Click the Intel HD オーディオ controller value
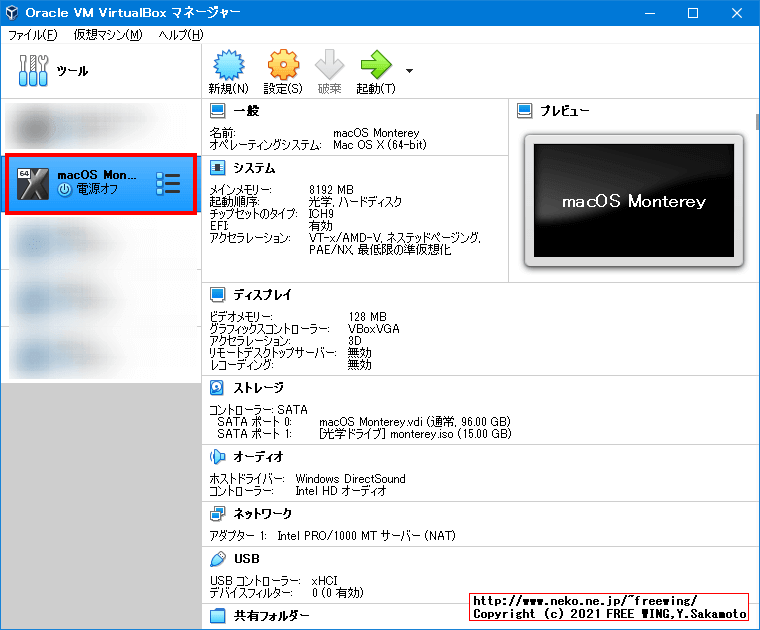Image resolution: width=760 pixels, height=630 pixels. tap(341, 491)
